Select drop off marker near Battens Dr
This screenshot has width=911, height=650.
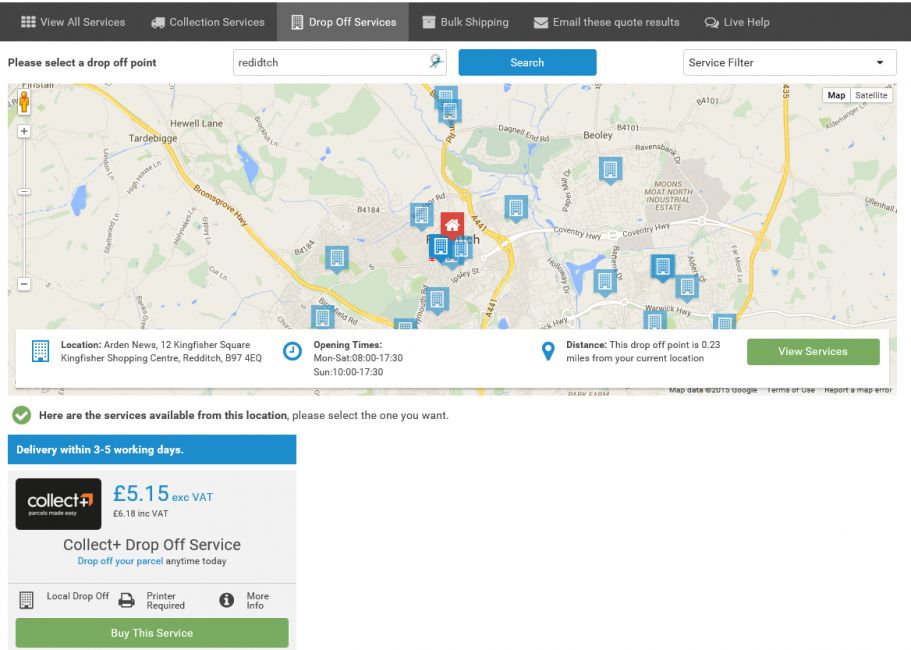click(604, 282)
